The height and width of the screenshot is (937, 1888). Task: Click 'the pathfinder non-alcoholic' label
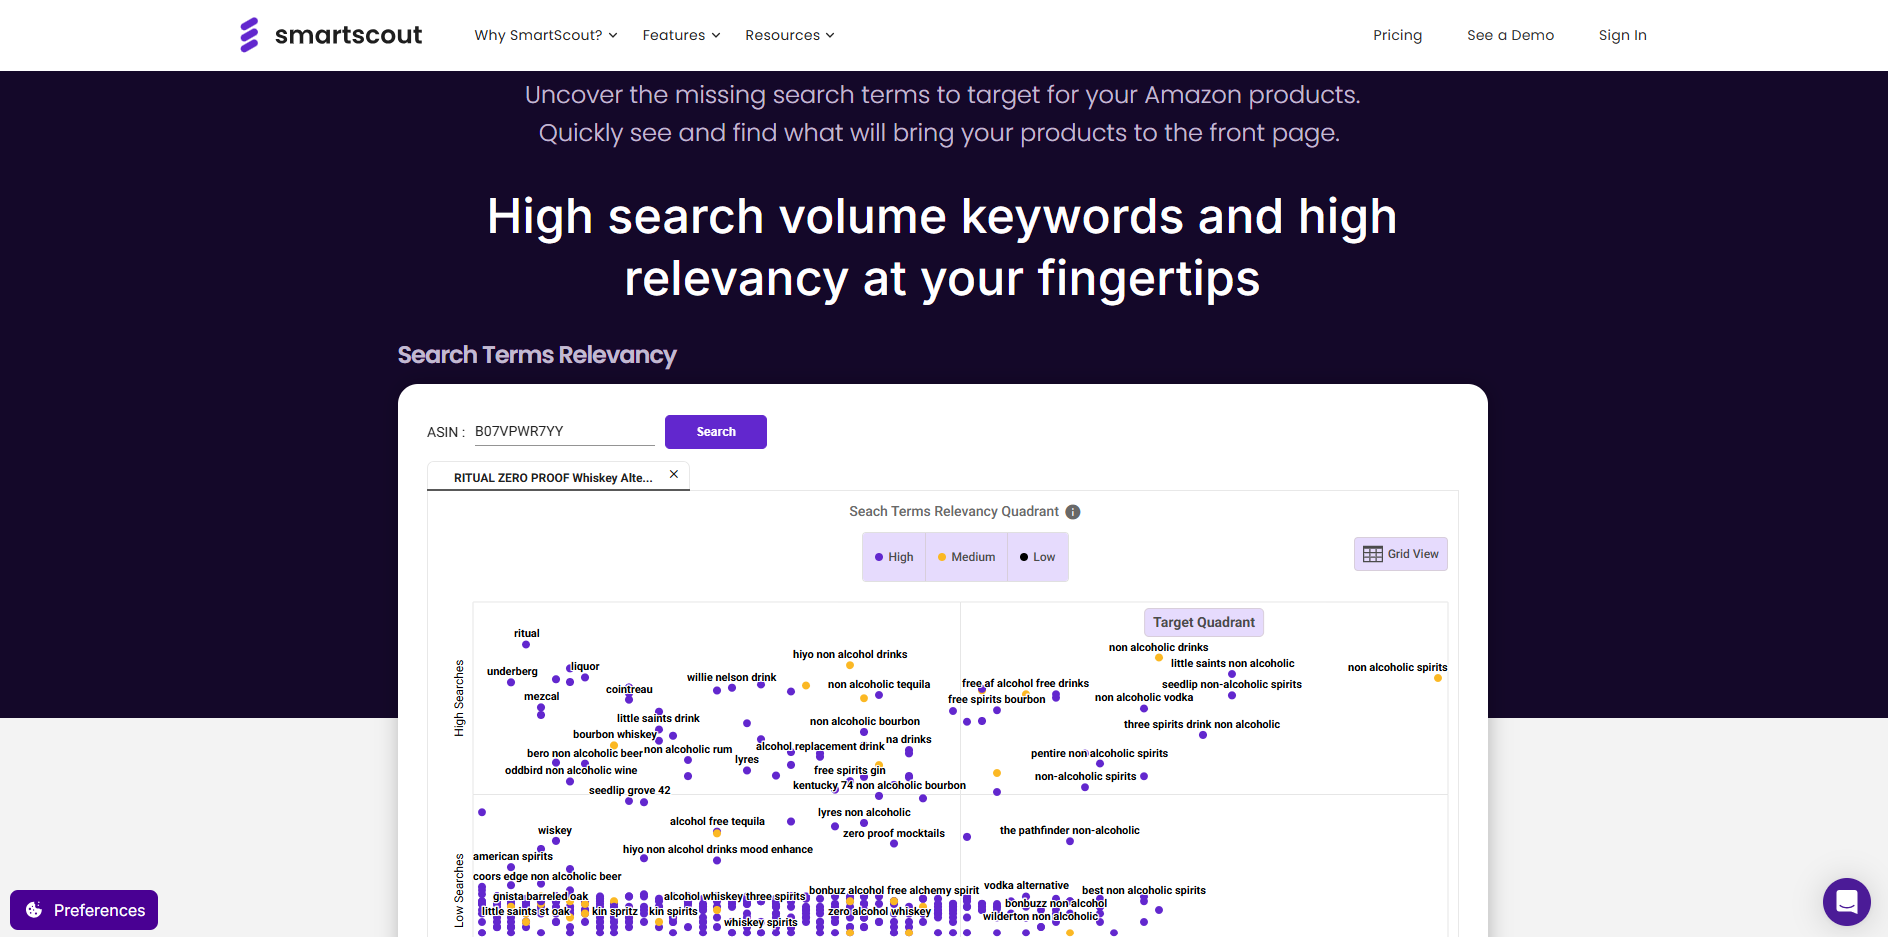(x=1069, y=830)
